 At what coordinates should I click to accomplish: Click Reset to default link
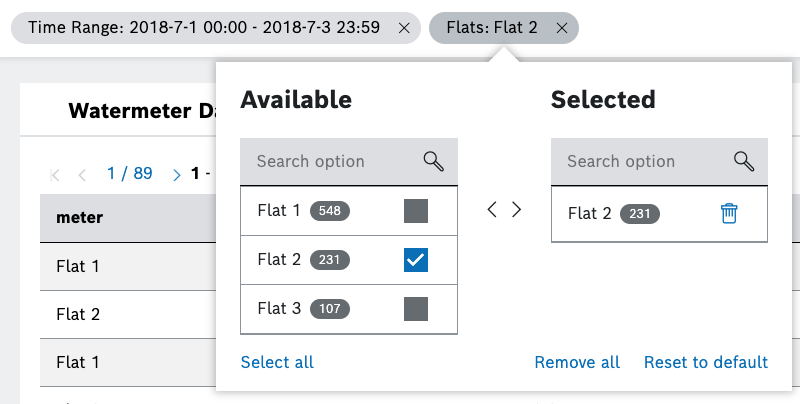tap(706, 362)
